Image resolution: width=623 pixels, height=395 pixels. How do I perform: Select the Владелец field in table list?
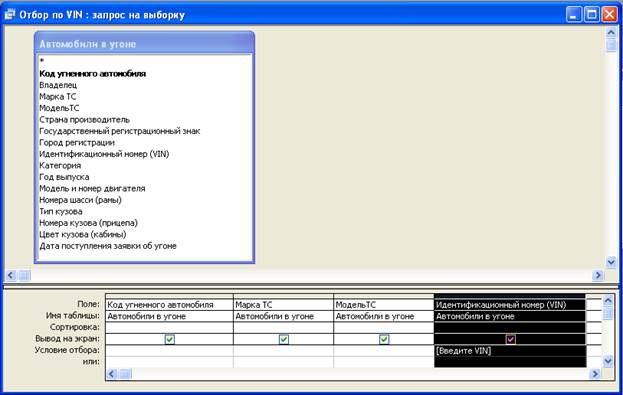point(58,85)
